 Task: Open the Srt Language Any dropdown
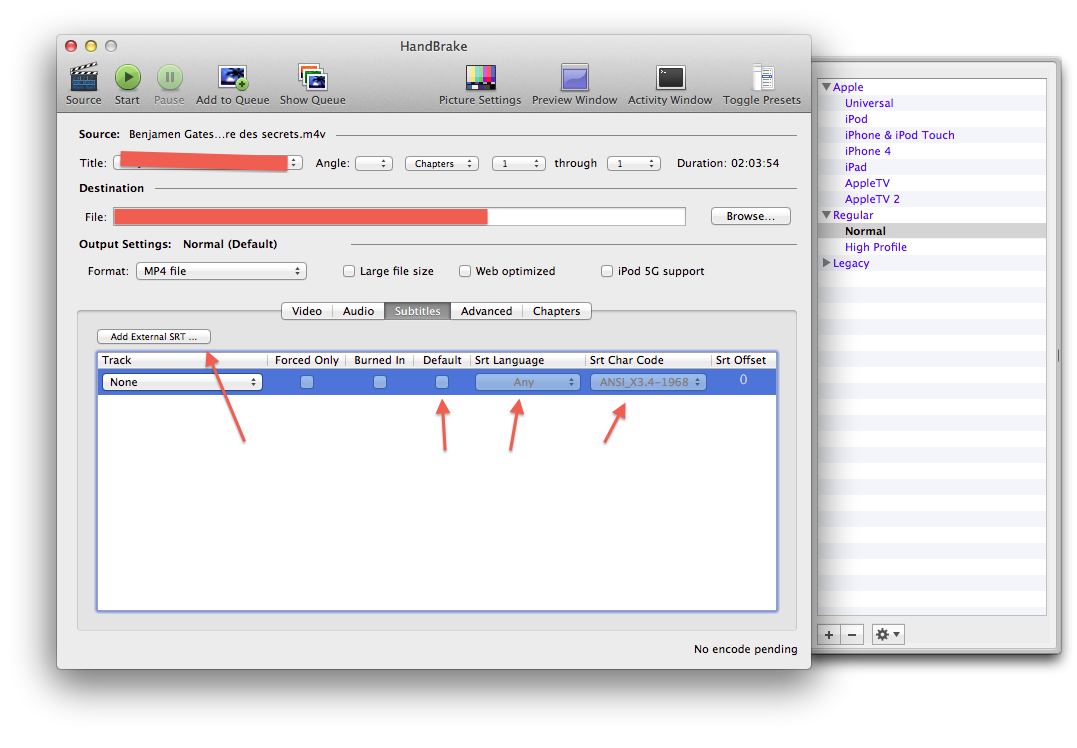click(528, 382)
